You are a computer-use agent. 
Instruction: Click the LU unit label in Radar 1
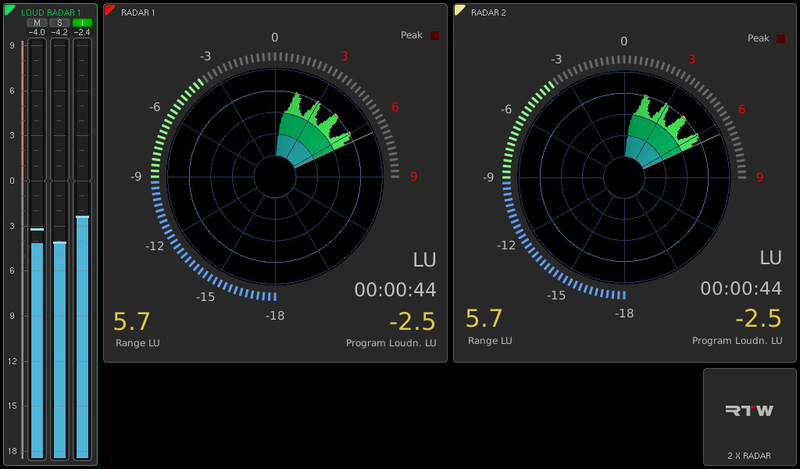pos(424,260)
